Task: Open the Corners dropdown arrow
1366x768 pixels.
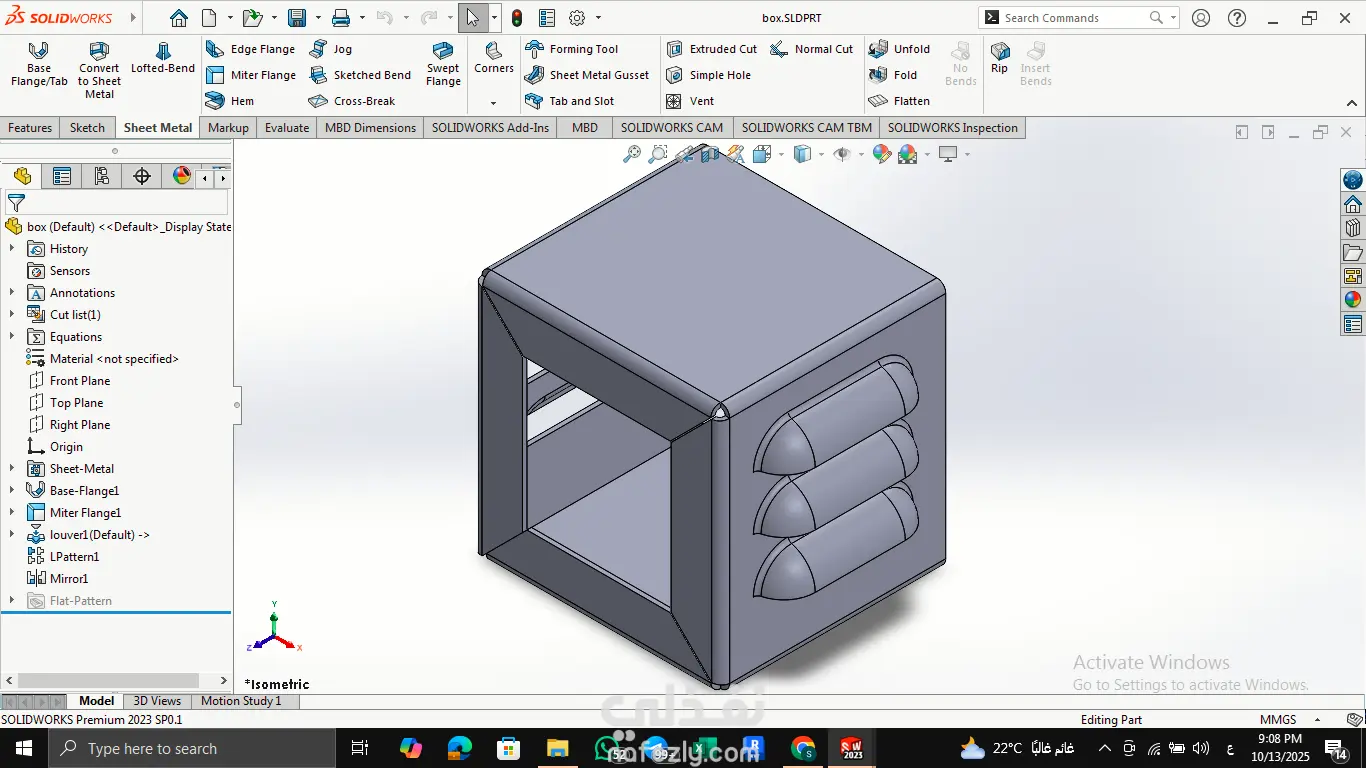Action: point(493,103)
